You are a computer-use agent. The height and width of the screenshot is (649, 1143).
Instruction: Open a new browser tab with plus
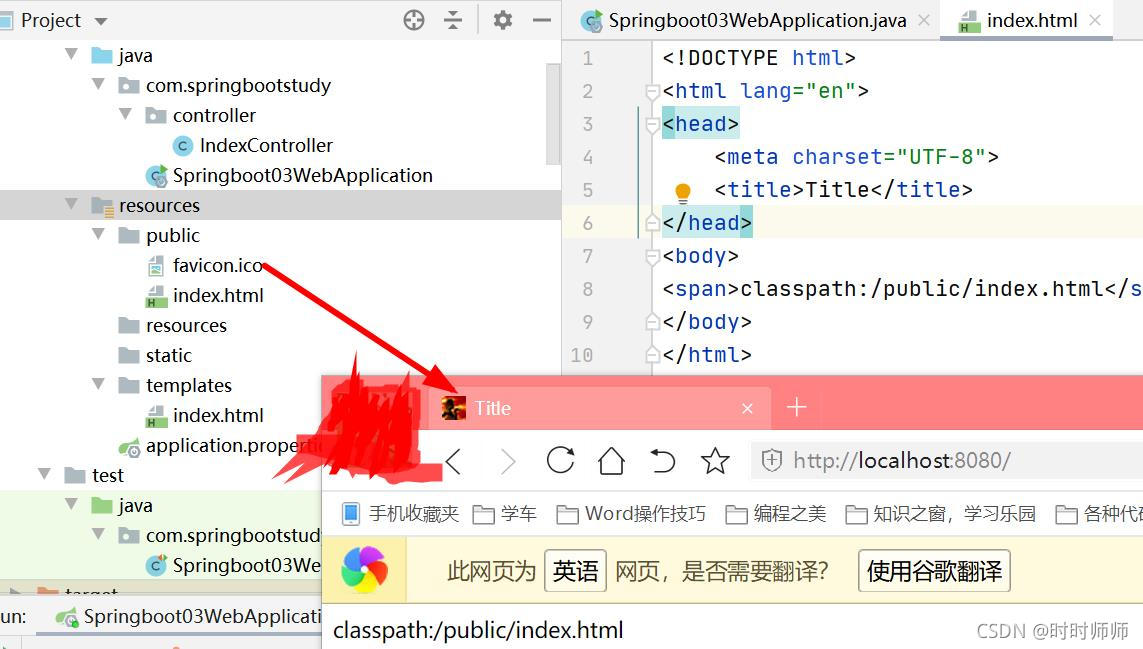tap(797, 407)
